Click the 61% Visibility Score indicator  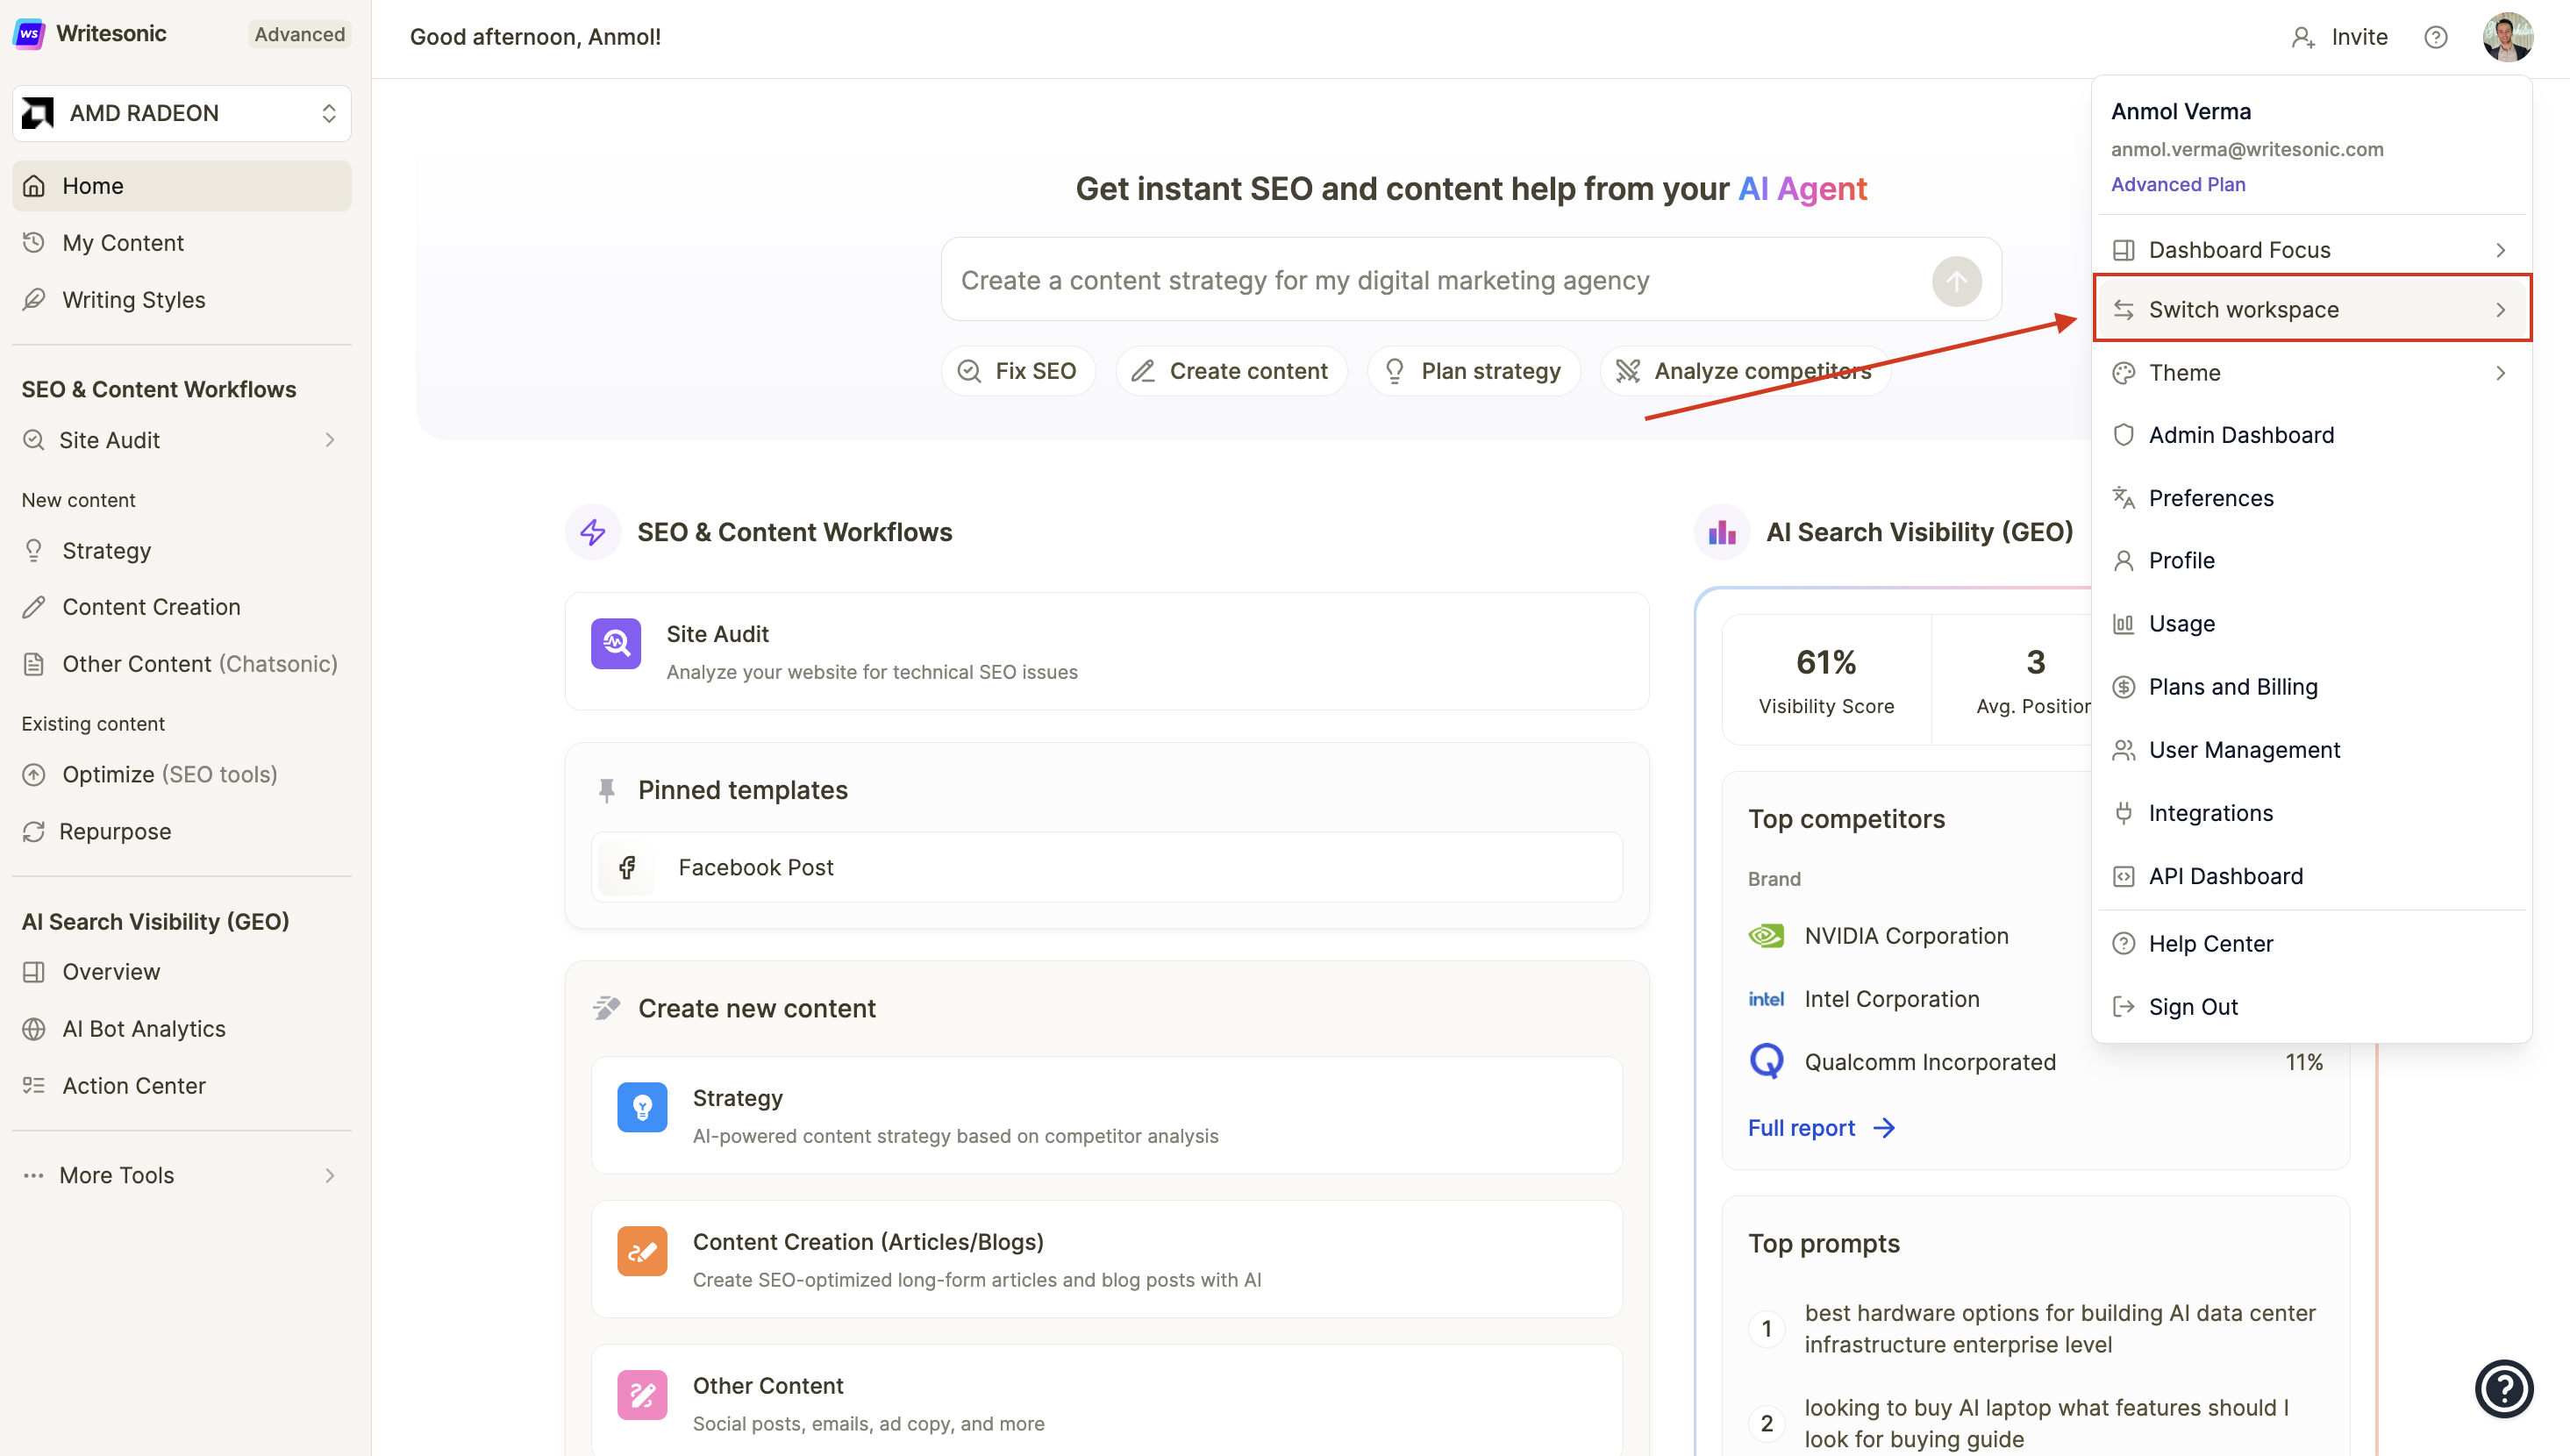[x=1825, y=661]
